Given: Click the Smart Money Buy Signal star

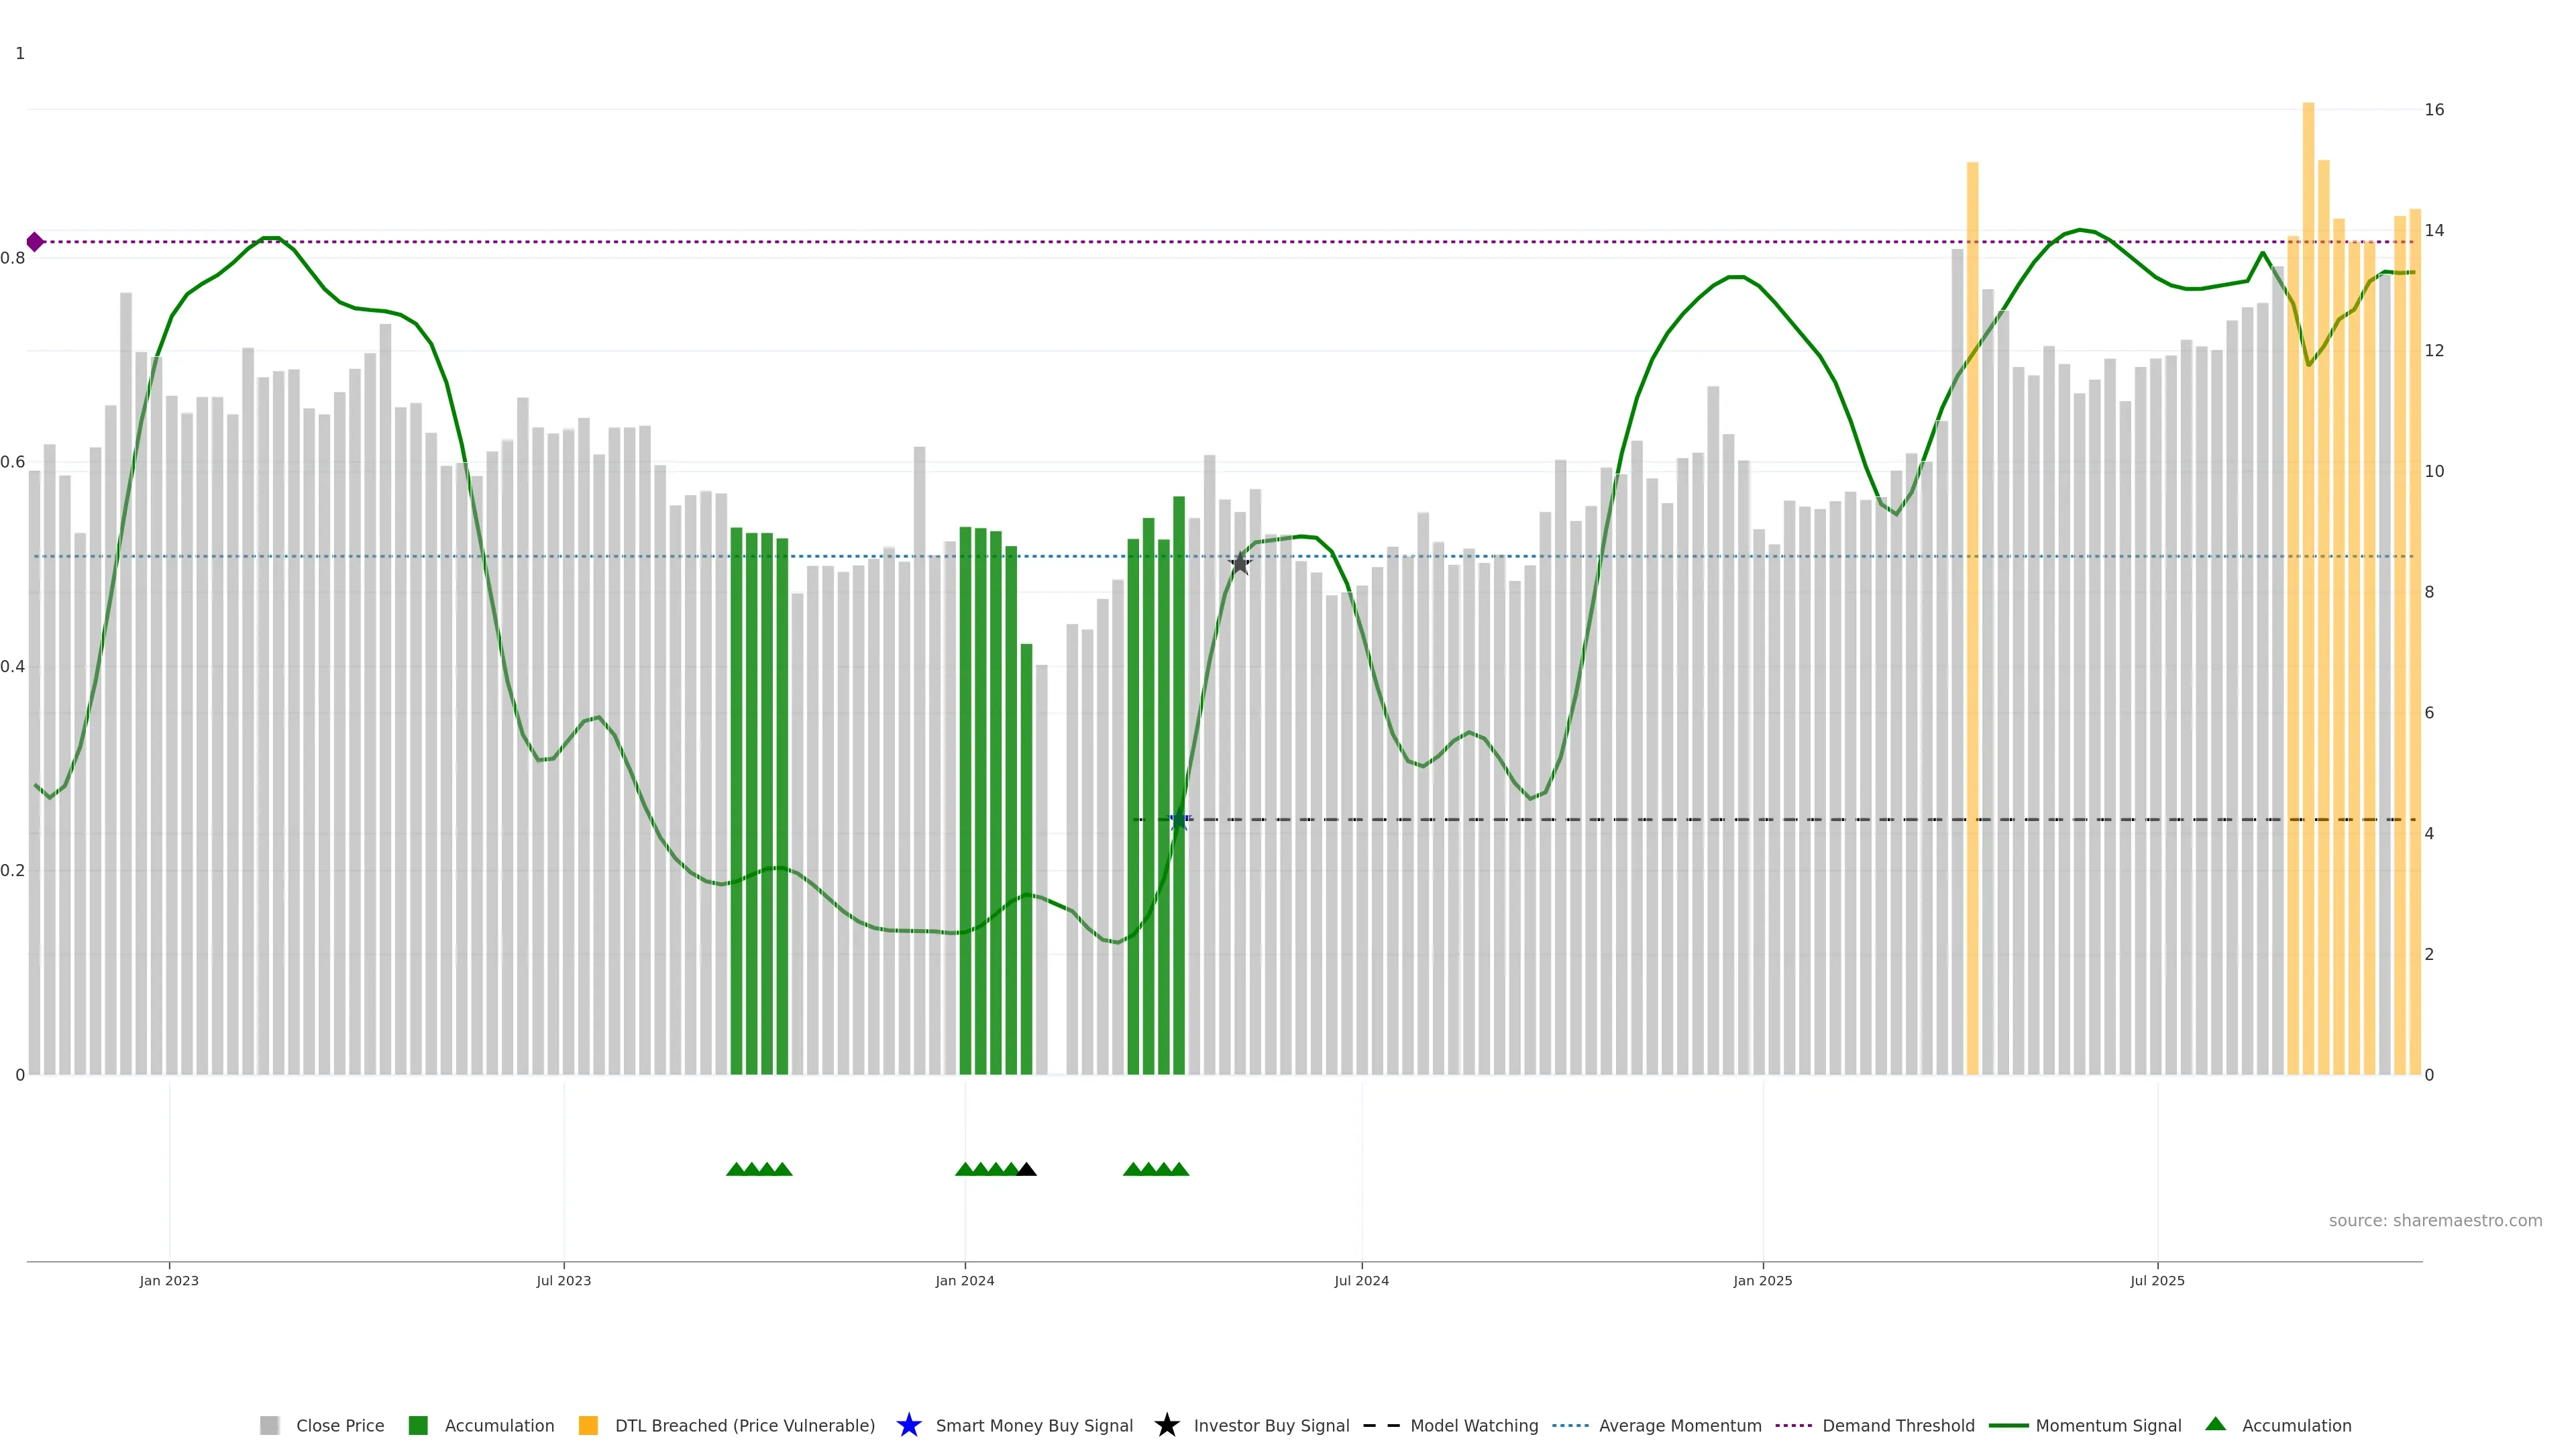Looking at the screenshot, I should tap(908, 1426).
